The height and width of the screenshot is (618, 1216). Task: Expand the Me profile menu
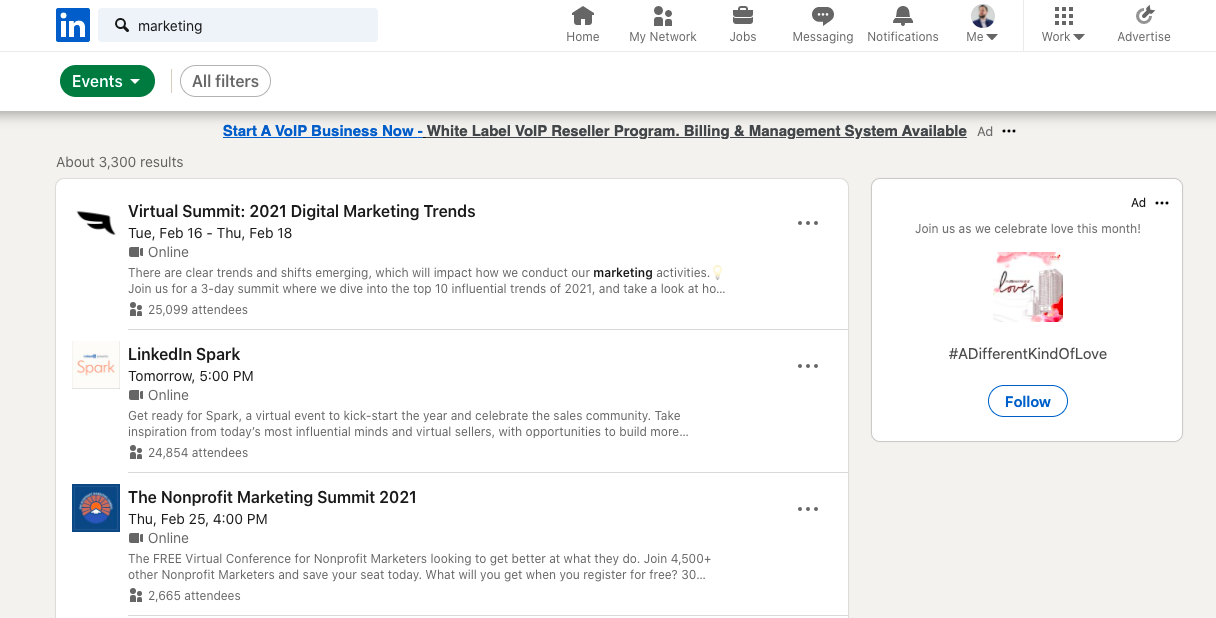981,25
